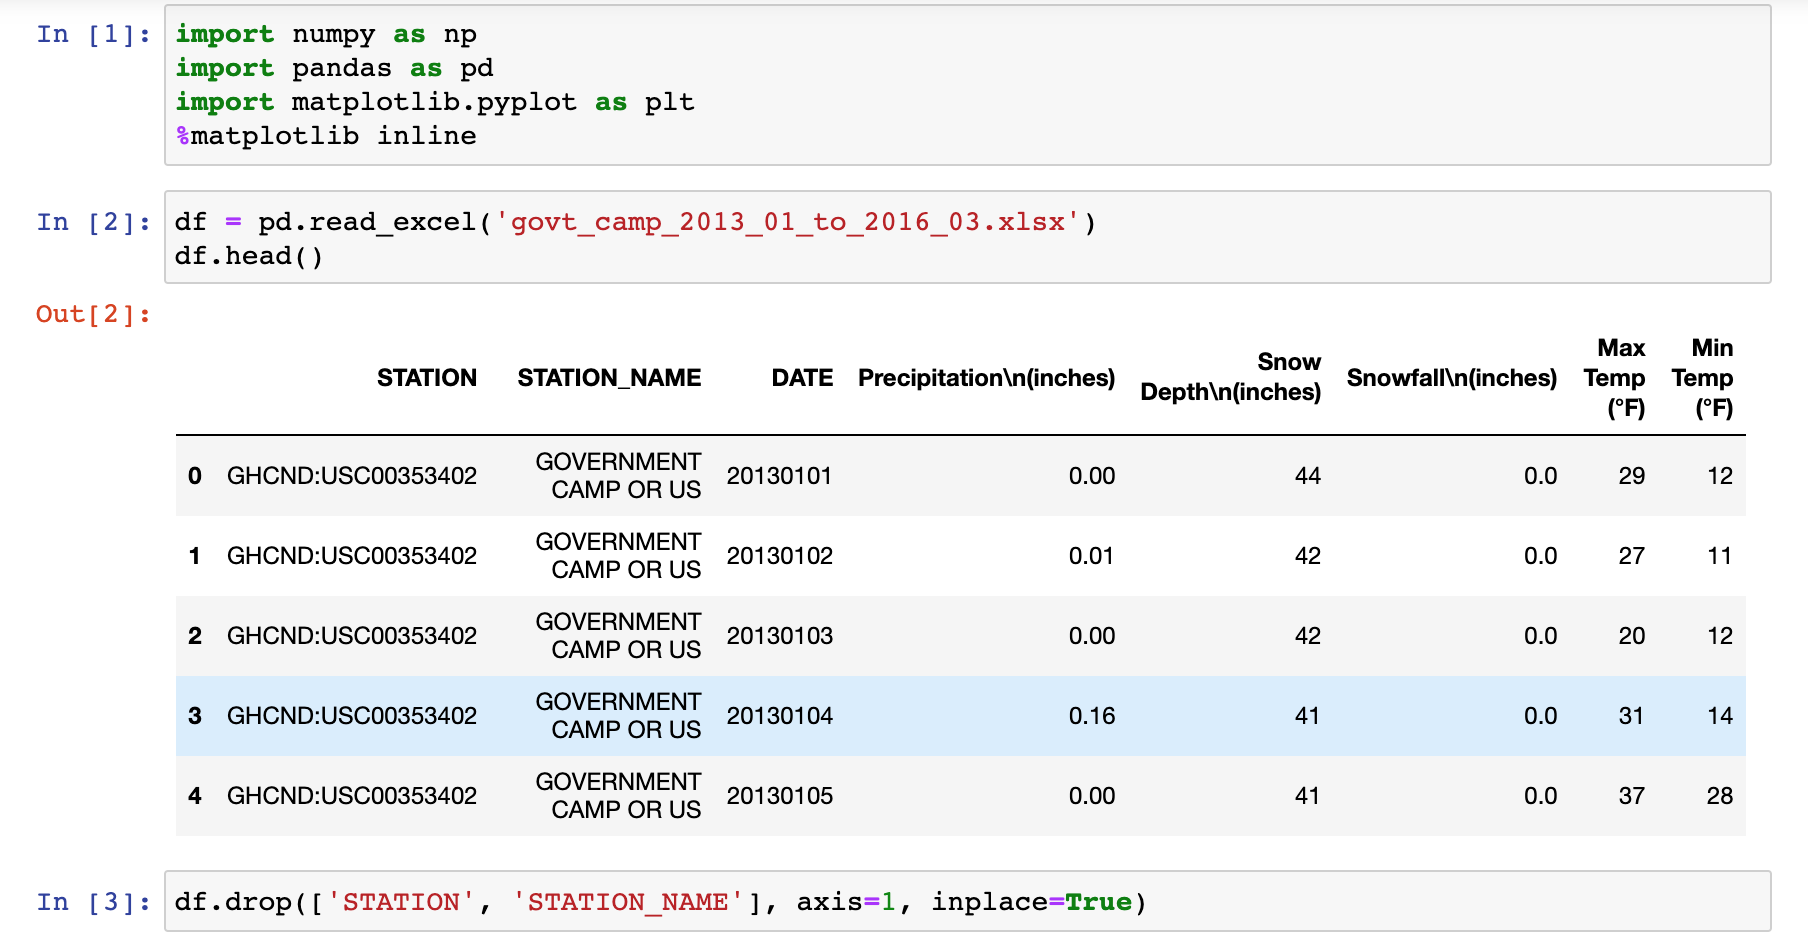Viewport: 1808px width, 948px height.
Task: Click the In [3] prompt label
Action: pyautogui.click(x=93, y=902)
